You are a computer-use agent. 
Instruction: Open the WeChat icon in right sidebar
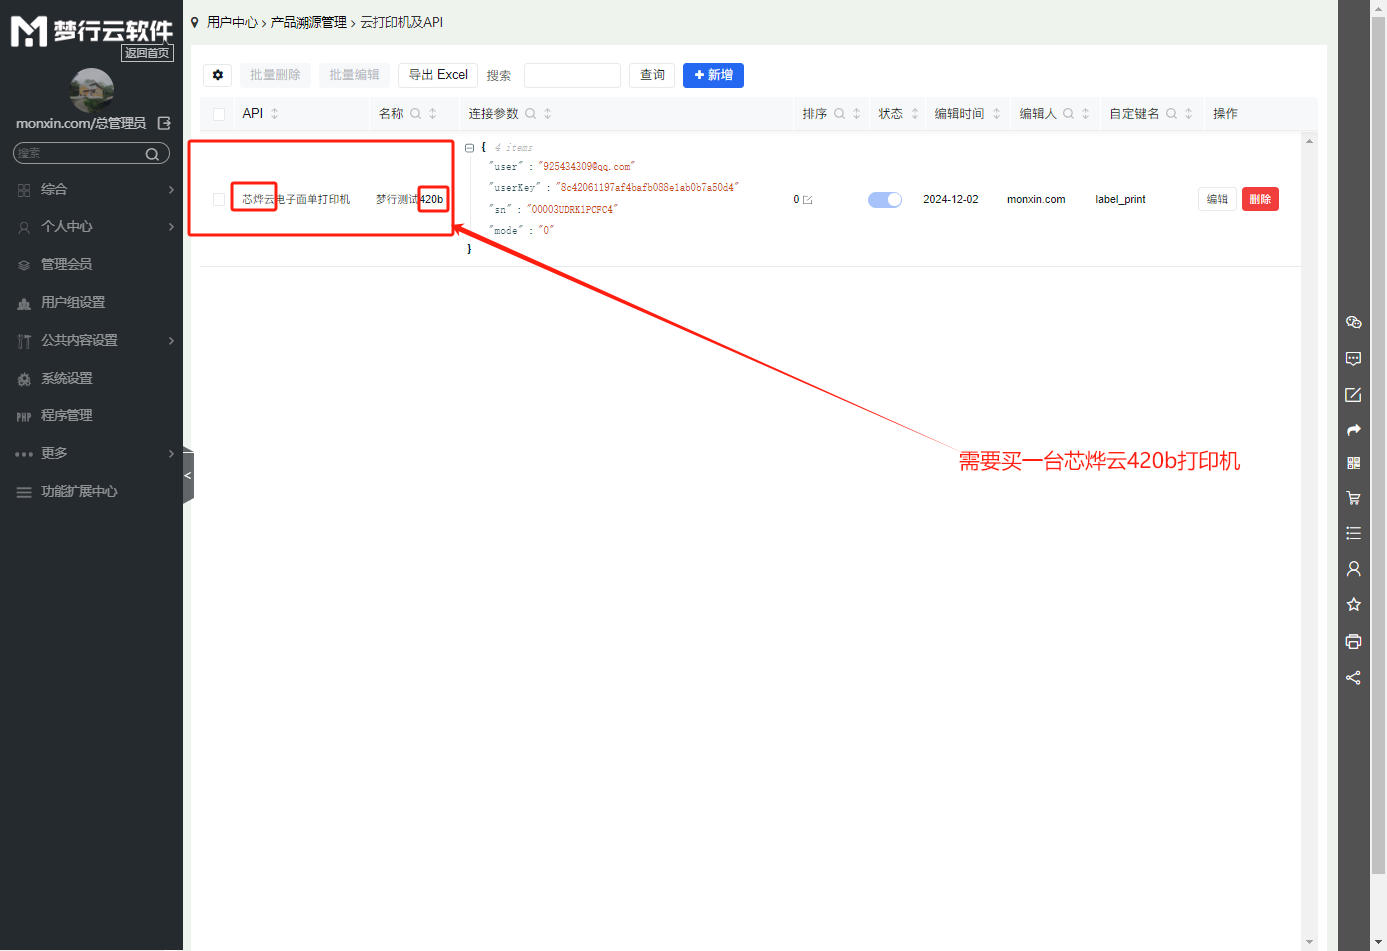[x=1353, y=322]
